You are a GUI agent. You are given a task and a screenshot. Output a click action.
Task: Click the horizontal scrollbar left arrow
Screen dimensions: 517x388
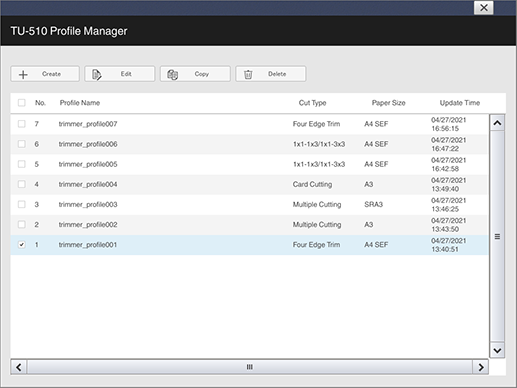(19, 367)
